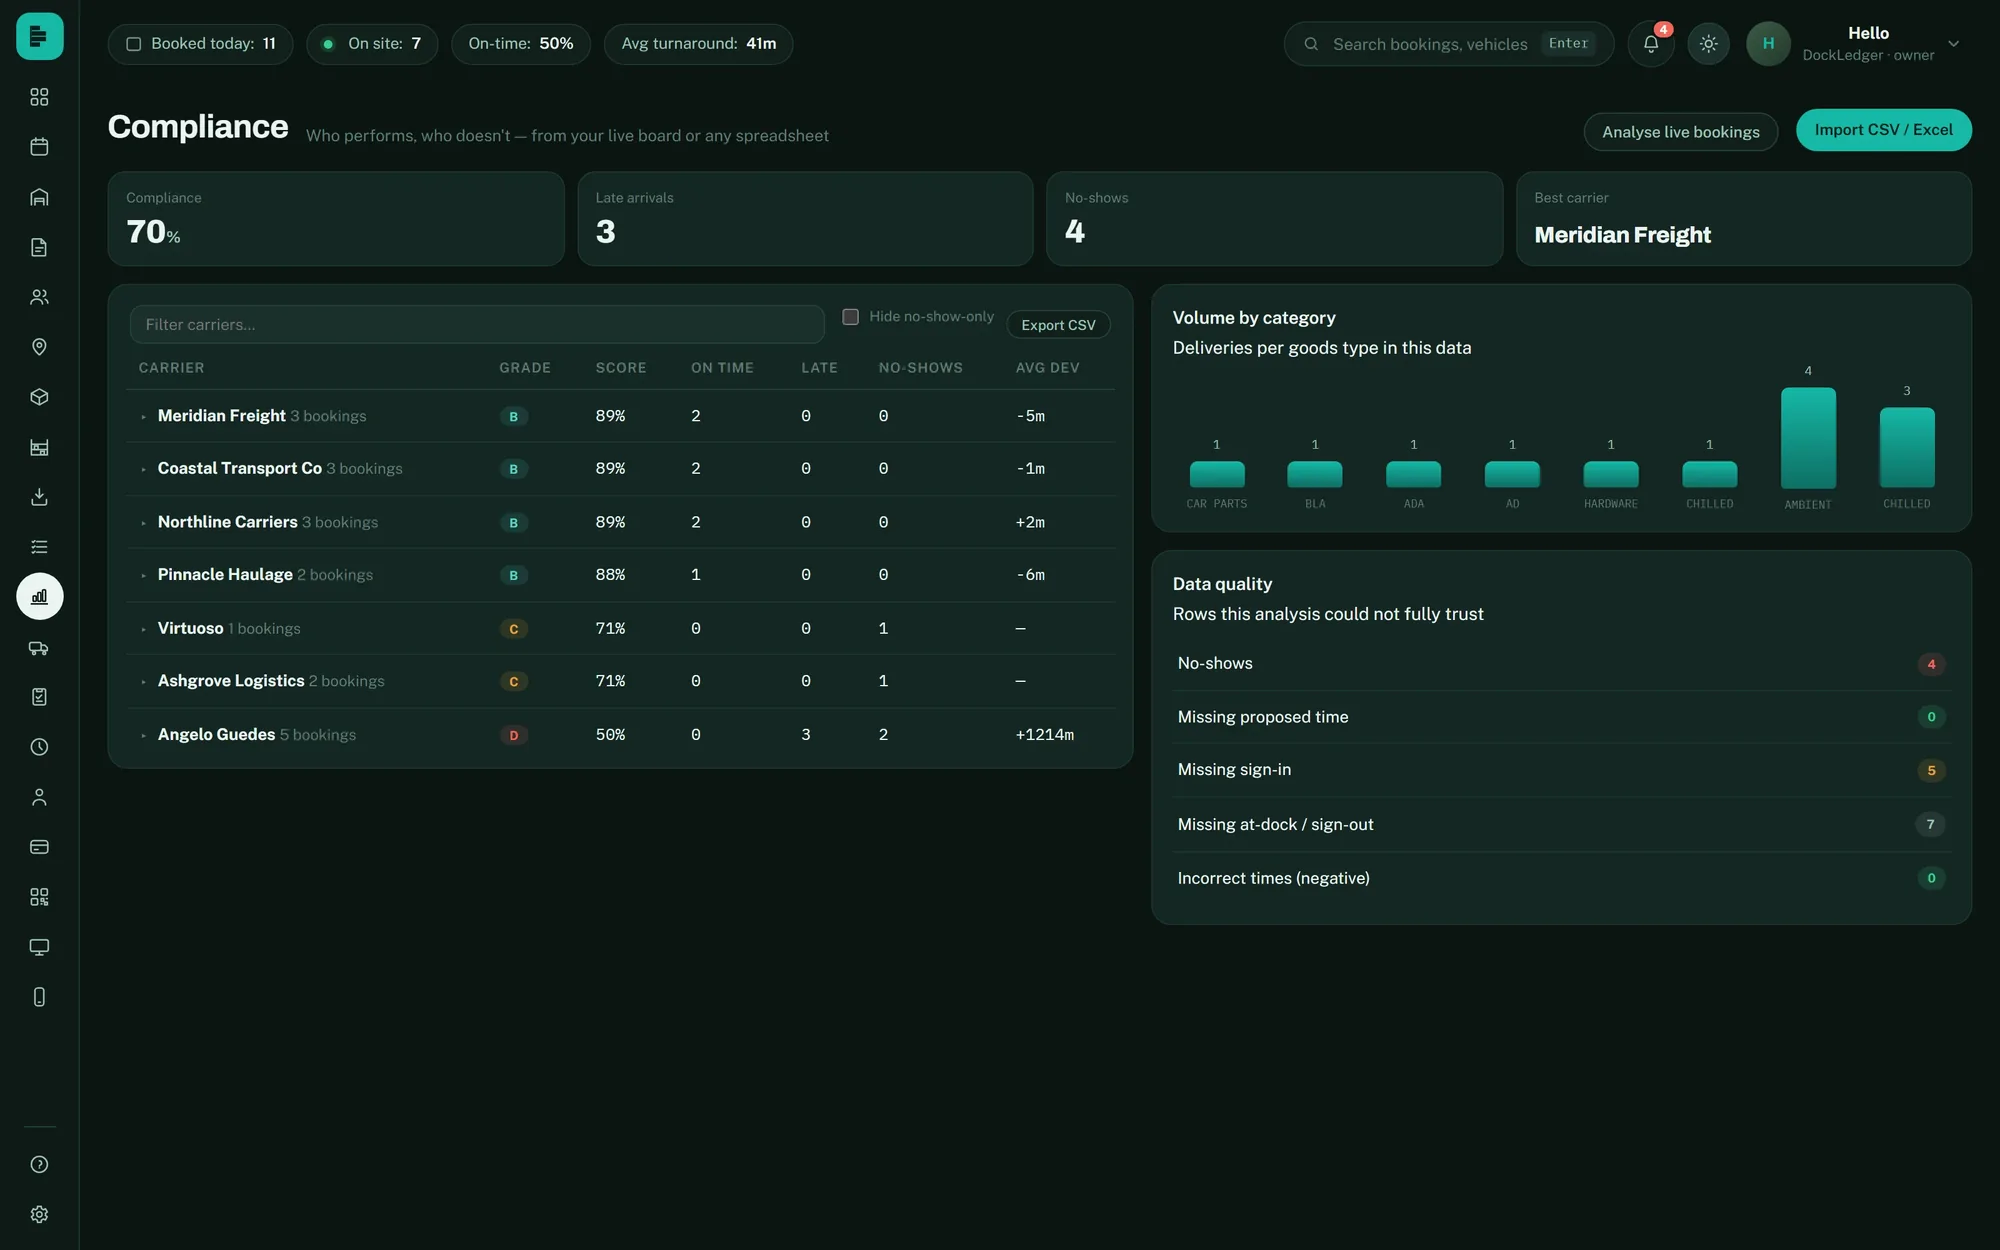Screen dimensions: 2000x1250
Task: Open the mobile phone icon in sidebar
Action: tap(39, 997)
